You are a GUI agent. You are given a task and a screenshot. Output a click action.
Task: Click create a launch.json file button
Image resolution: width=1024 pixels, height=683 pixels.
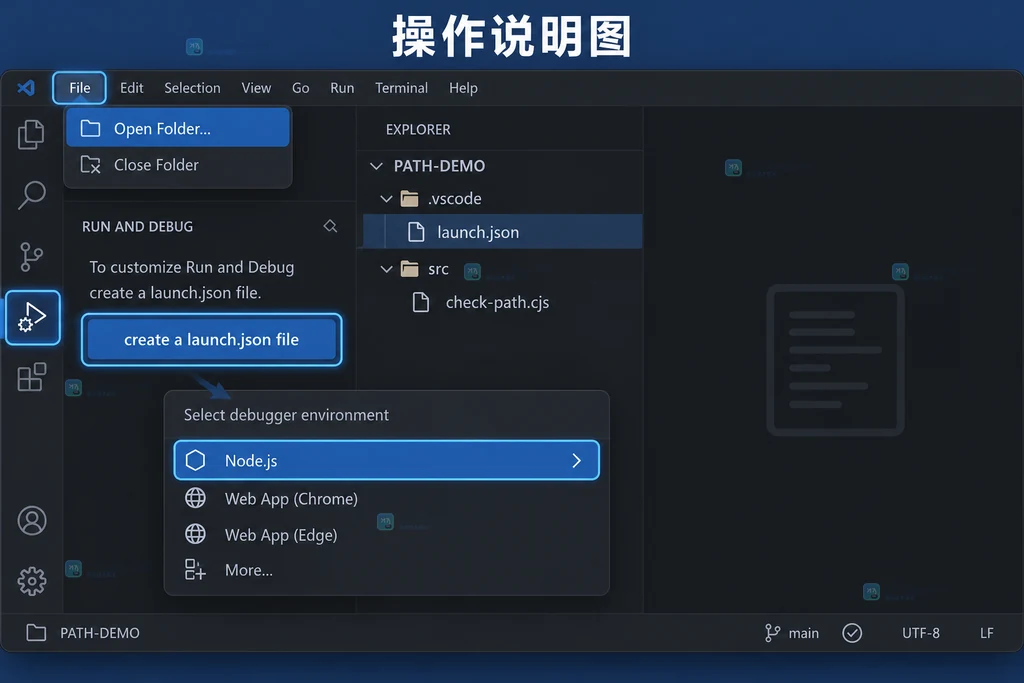tap(212, 340)
